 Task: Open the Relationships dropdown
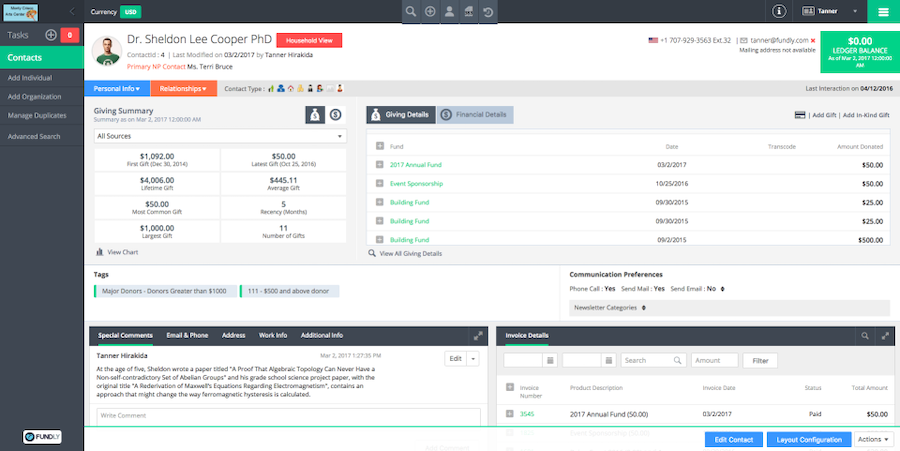pos(184,88)
